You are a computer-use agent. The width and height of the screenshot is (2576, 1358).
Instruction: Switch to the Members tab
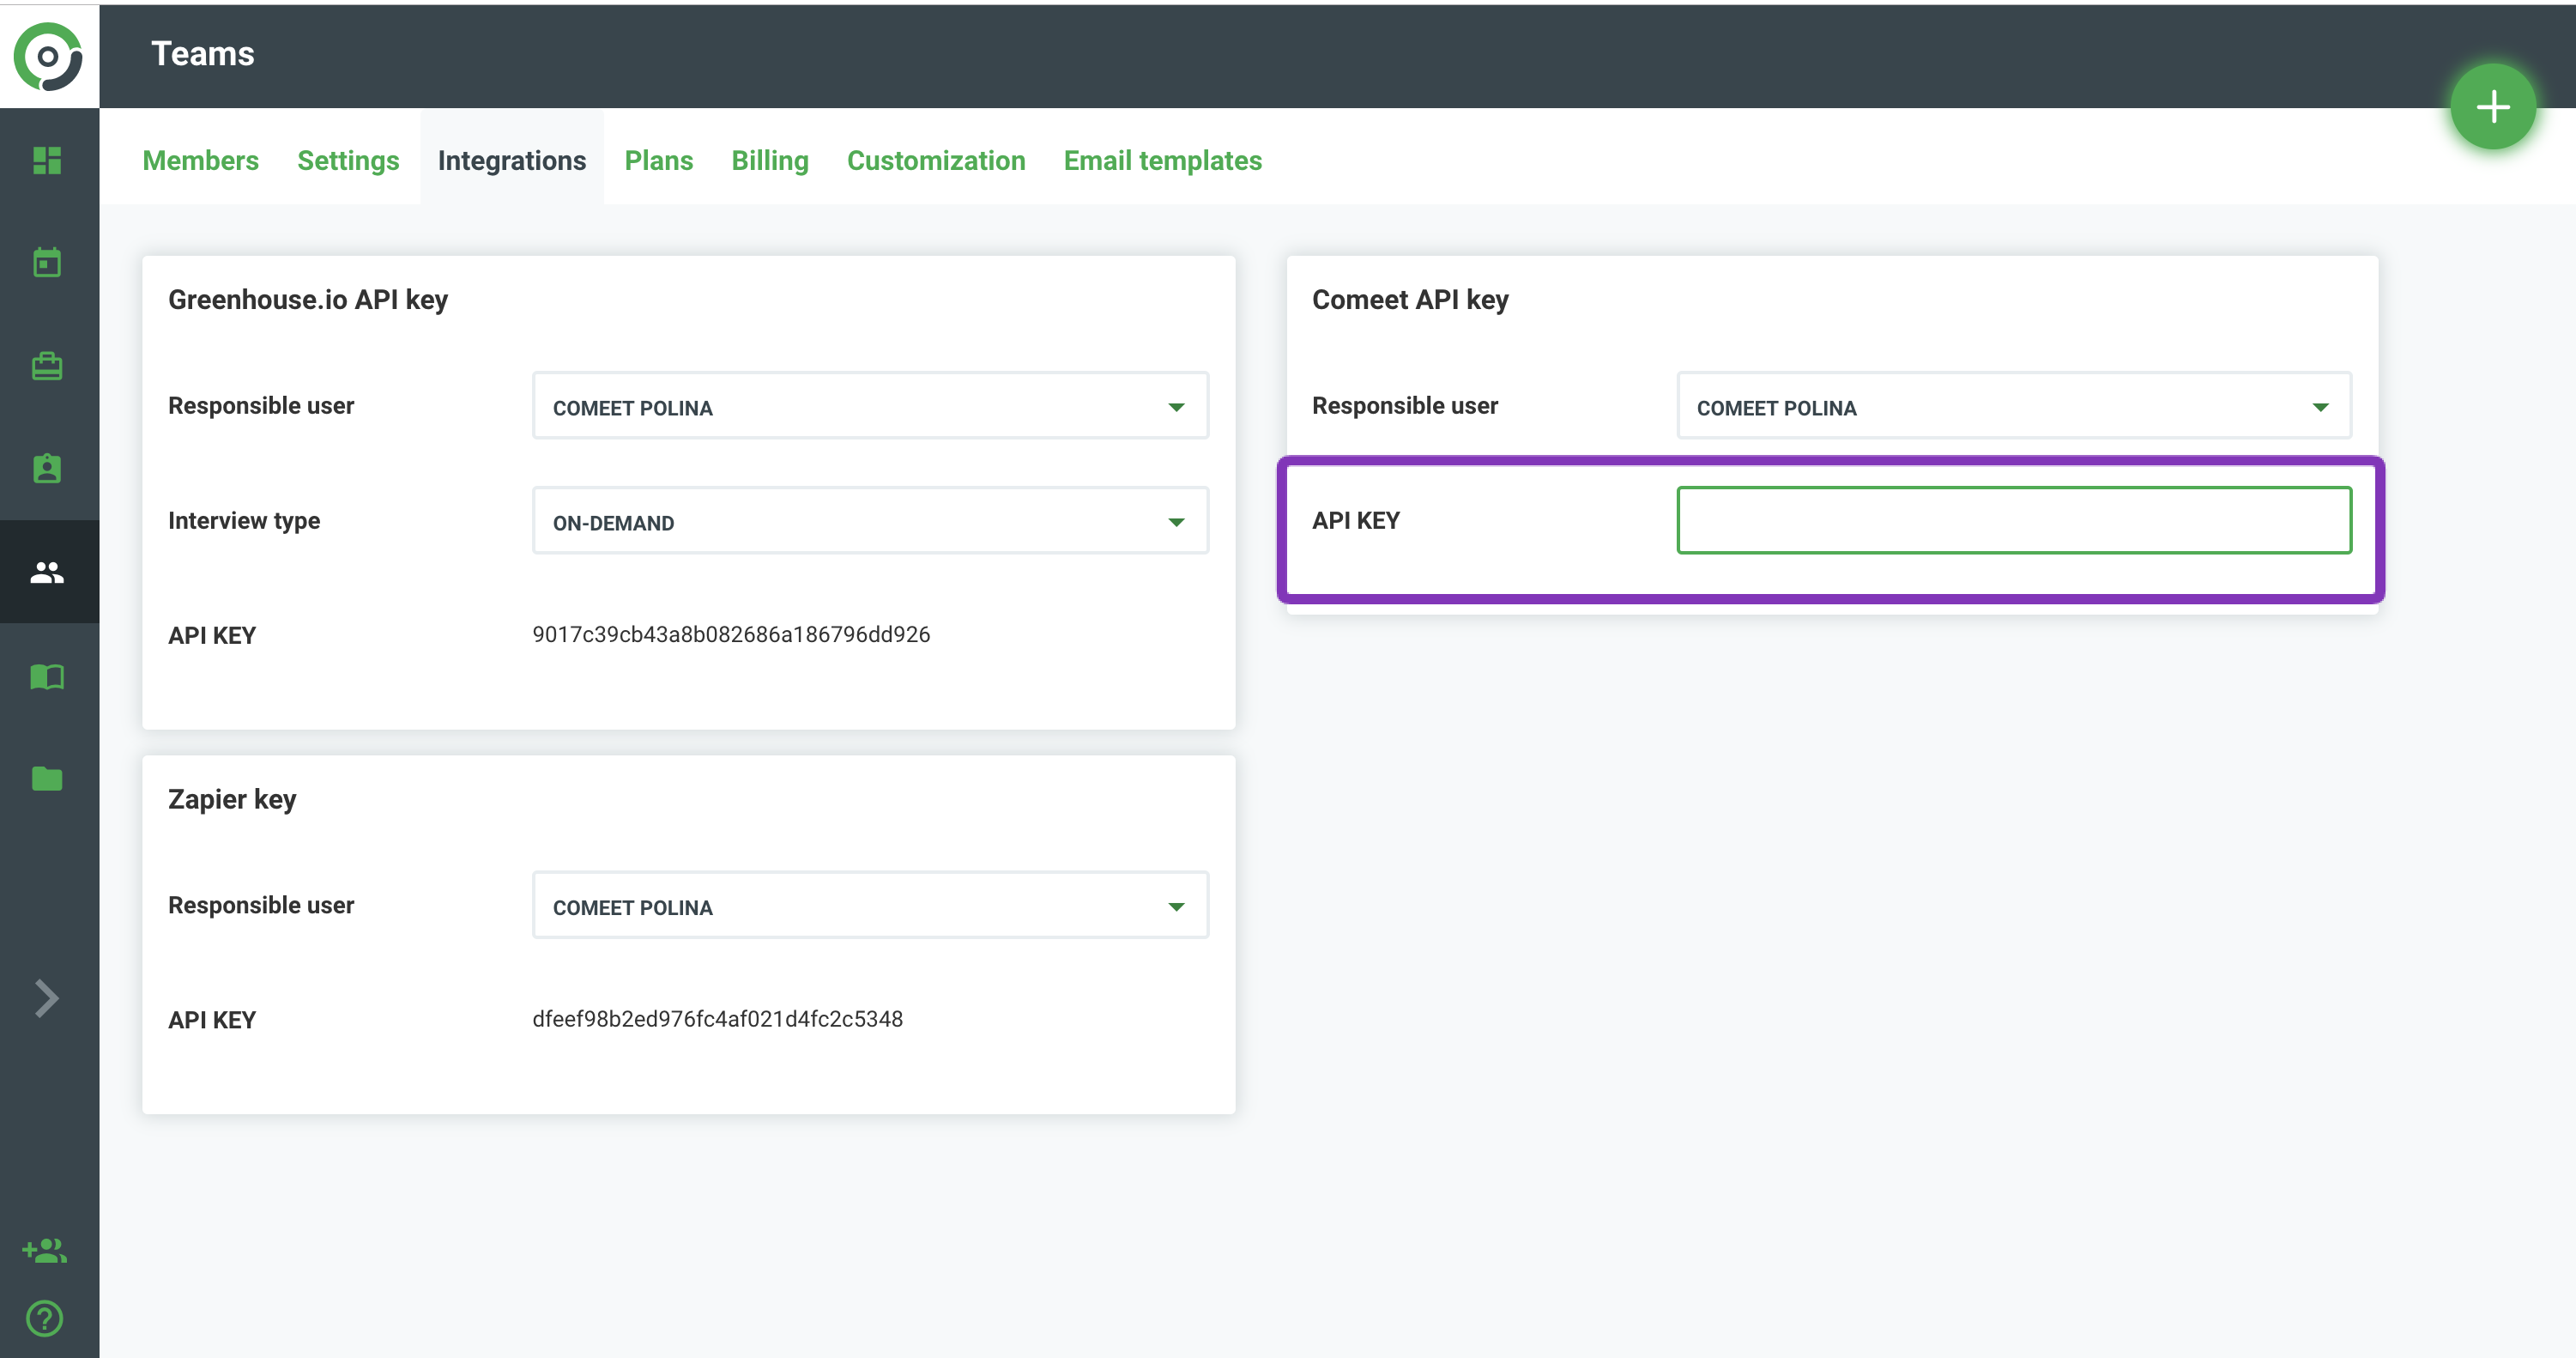200,160
